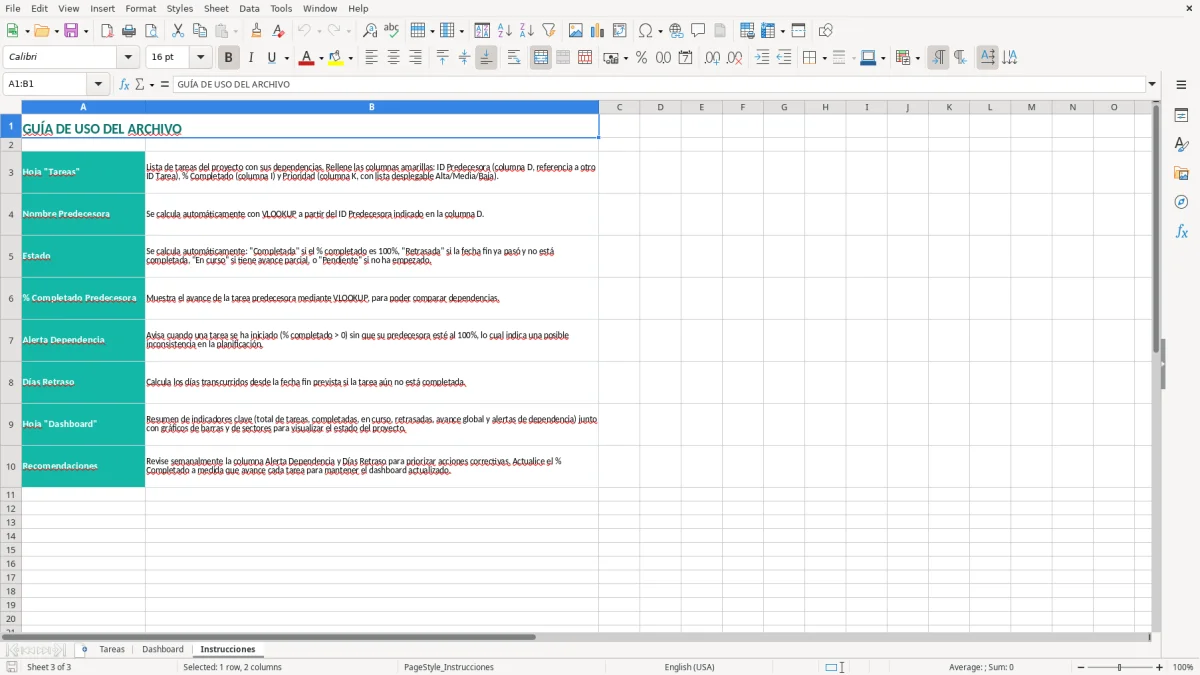Click the Export as PDF icon
This screenshot has width=1200, height=675.
pos(107,31)
